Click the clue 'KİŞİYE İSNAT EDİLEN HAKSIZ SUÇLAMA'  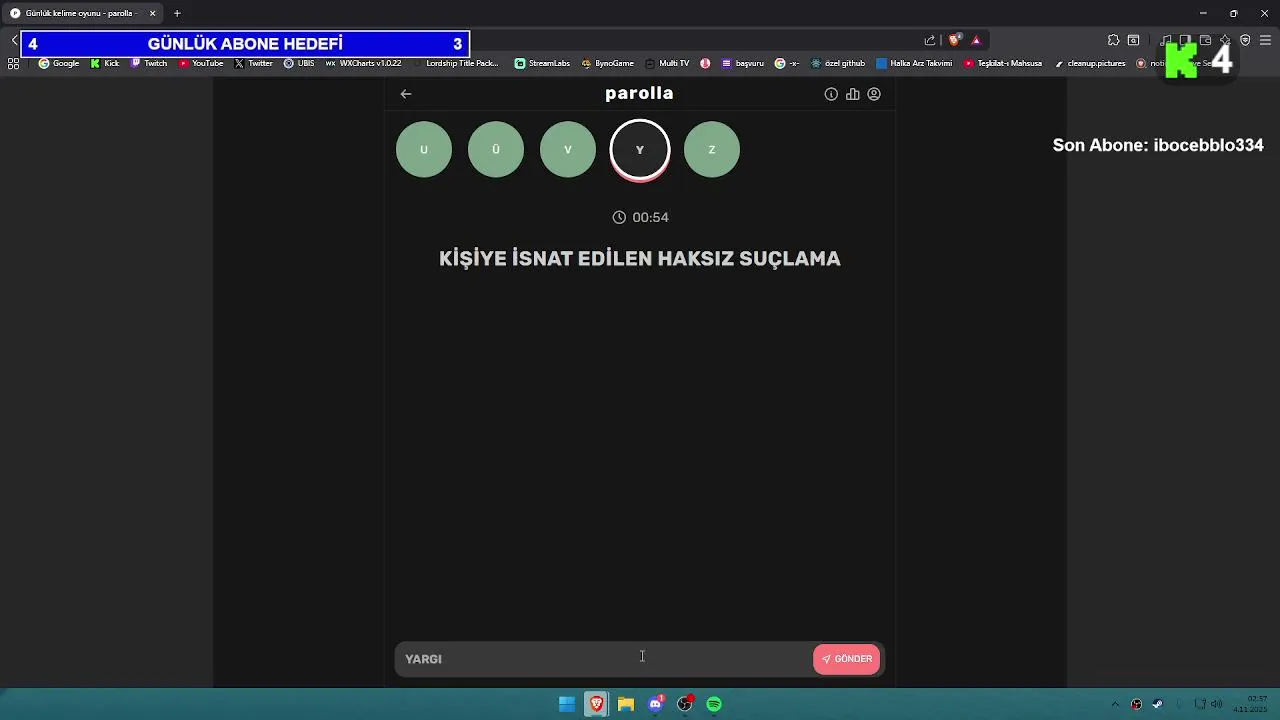pos(640,258)
